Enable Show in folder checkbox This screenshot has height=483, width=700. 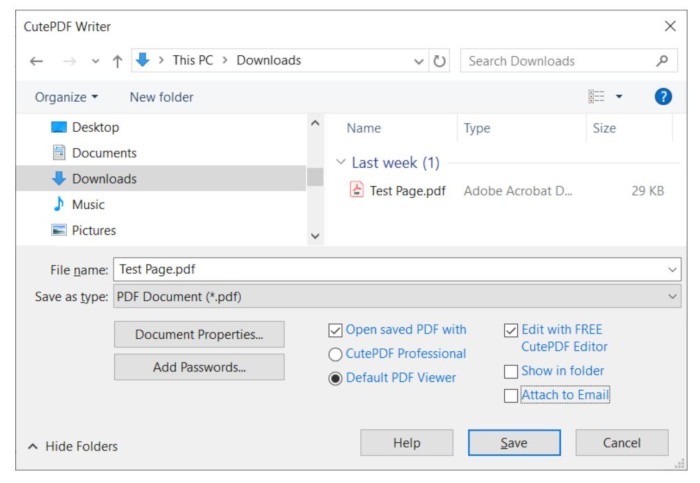click(x=511, y=371)
